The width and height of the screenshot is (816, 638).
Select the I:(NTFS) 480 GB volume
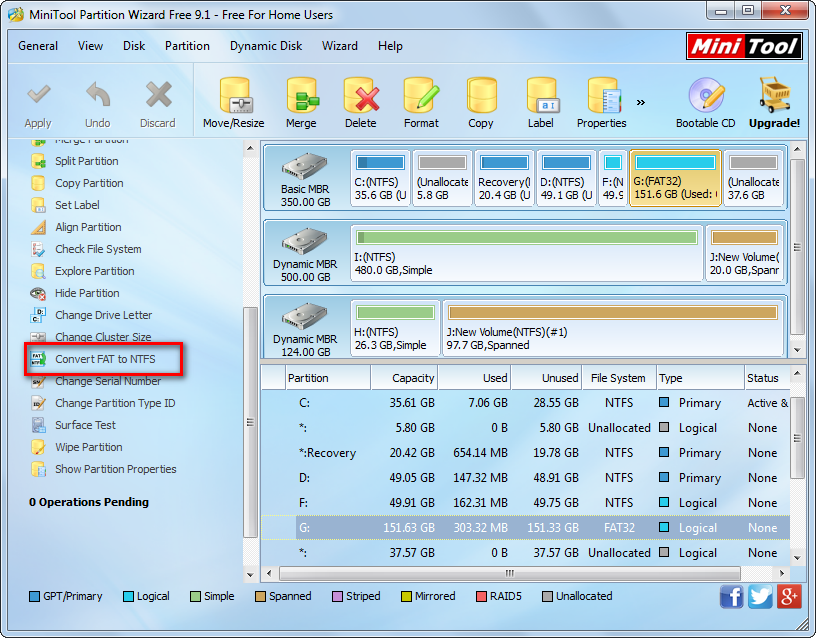pyautogui.click(x=527, y=253)
